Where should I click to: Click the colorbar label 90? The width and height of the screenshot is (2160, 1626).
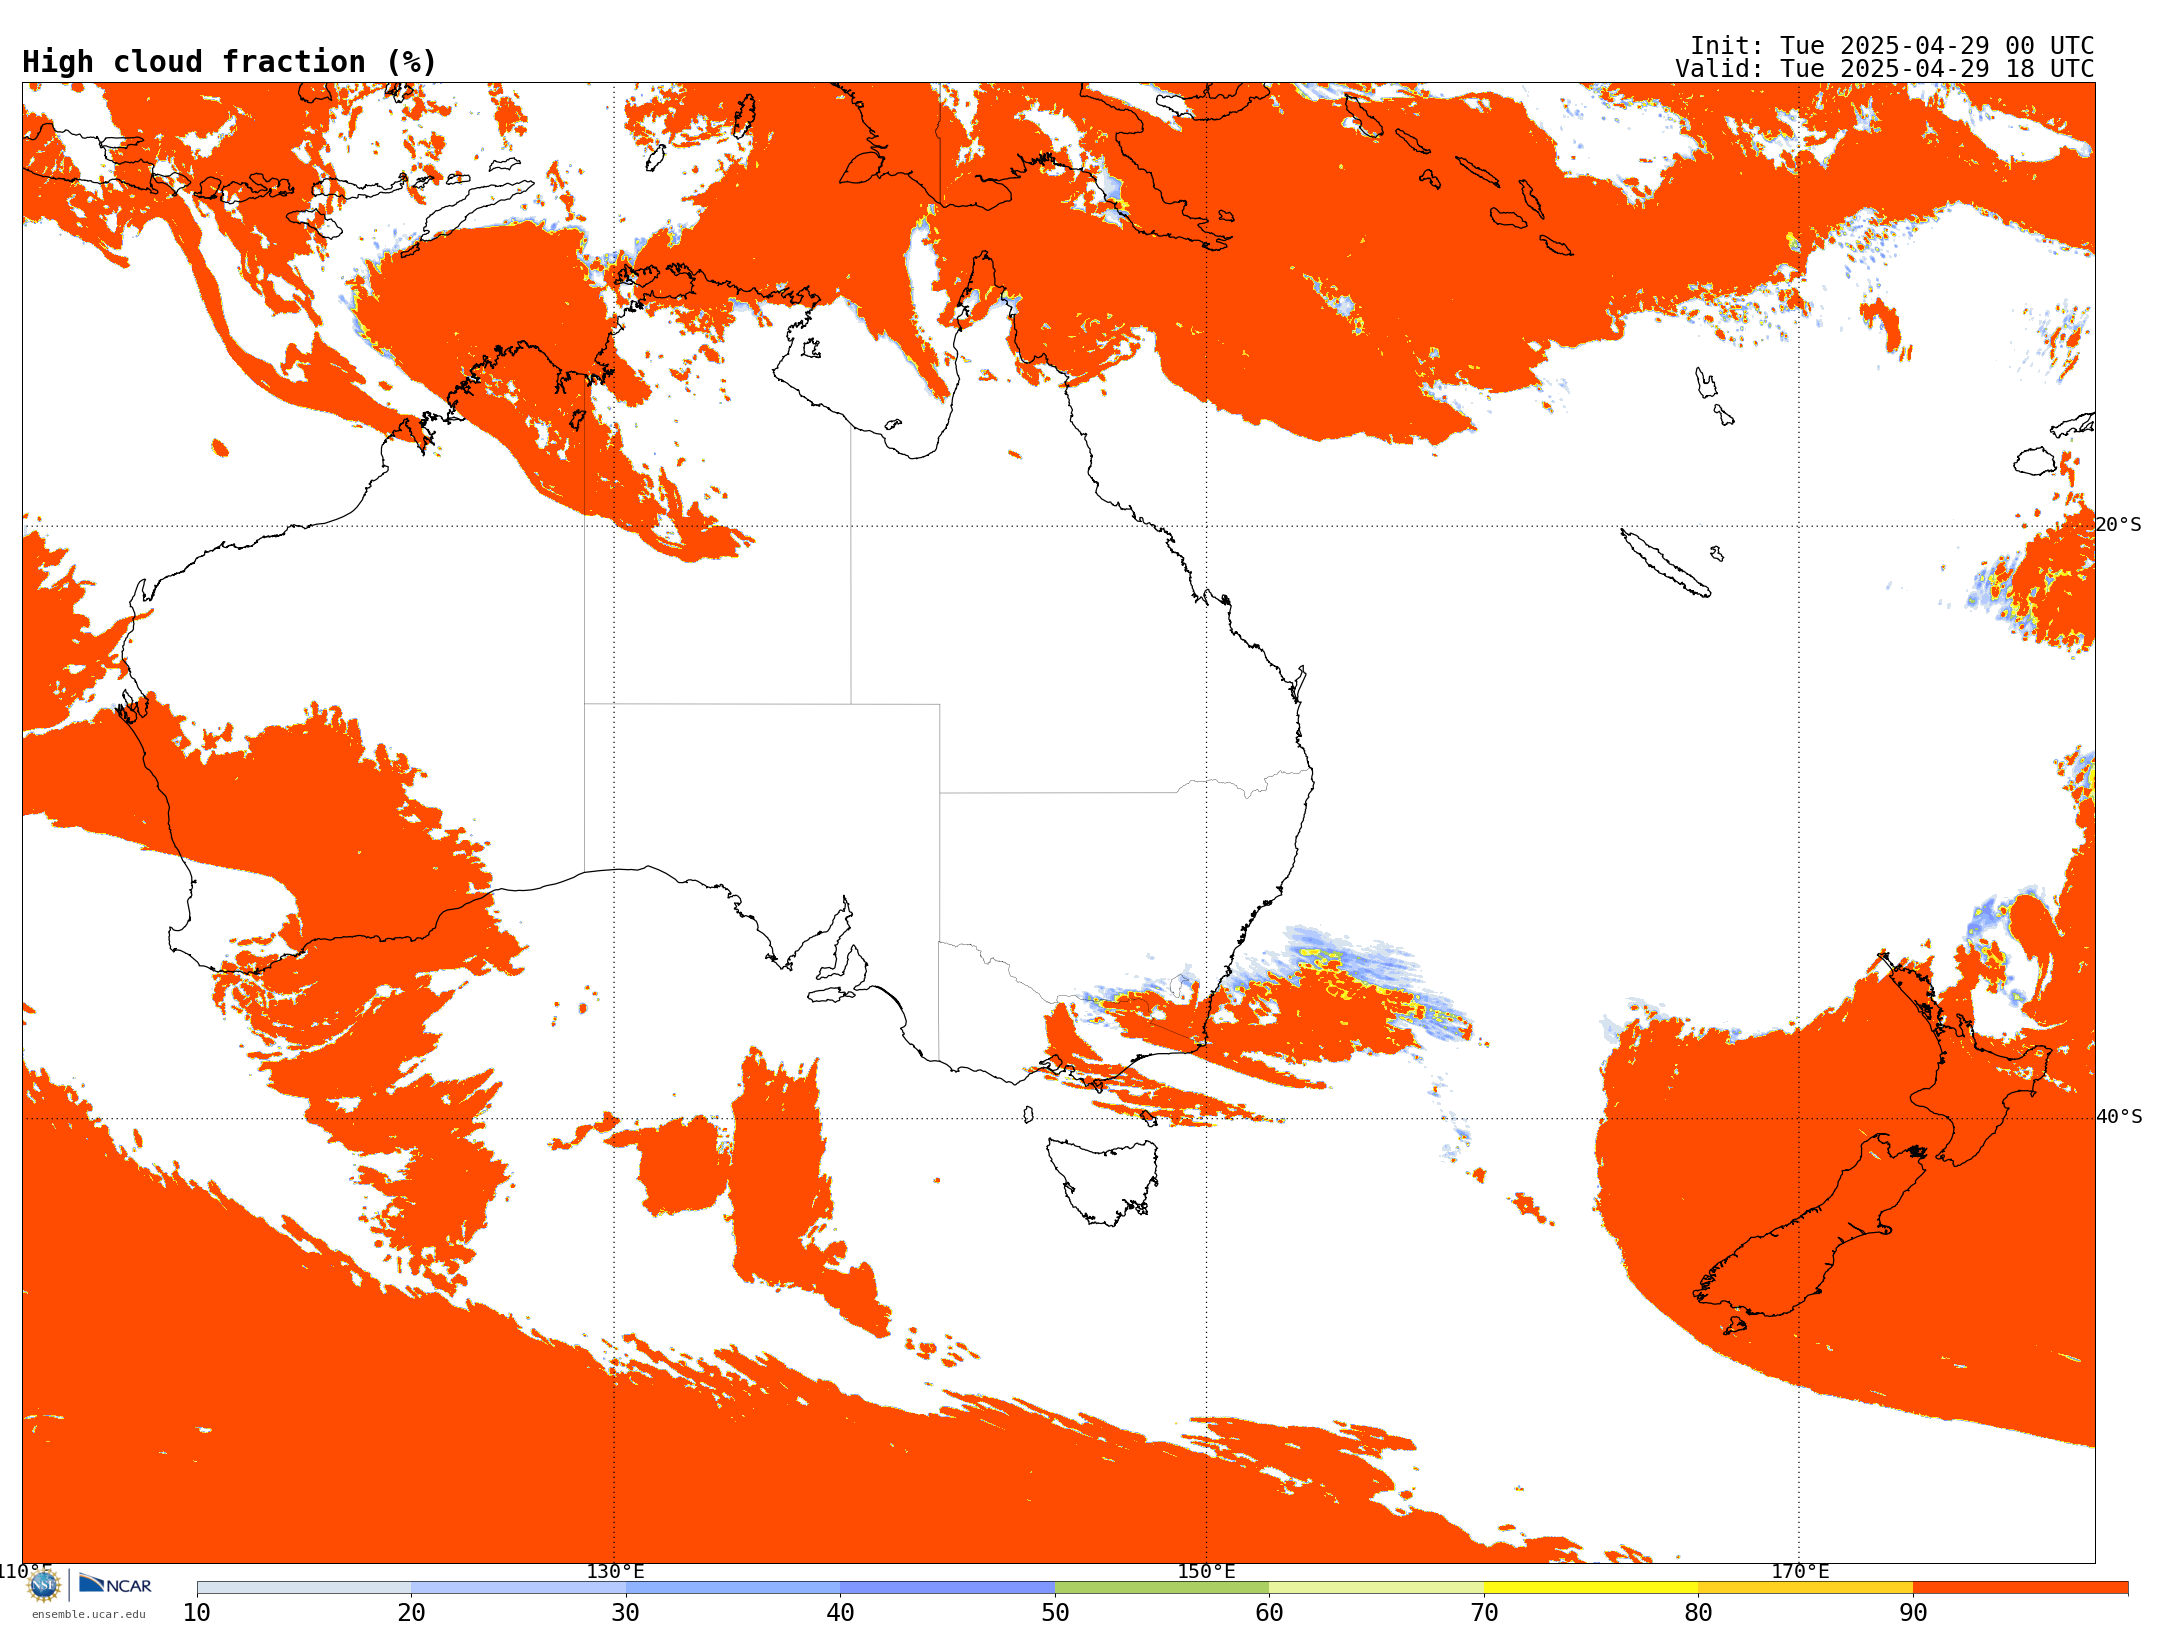(1913, 1612)
